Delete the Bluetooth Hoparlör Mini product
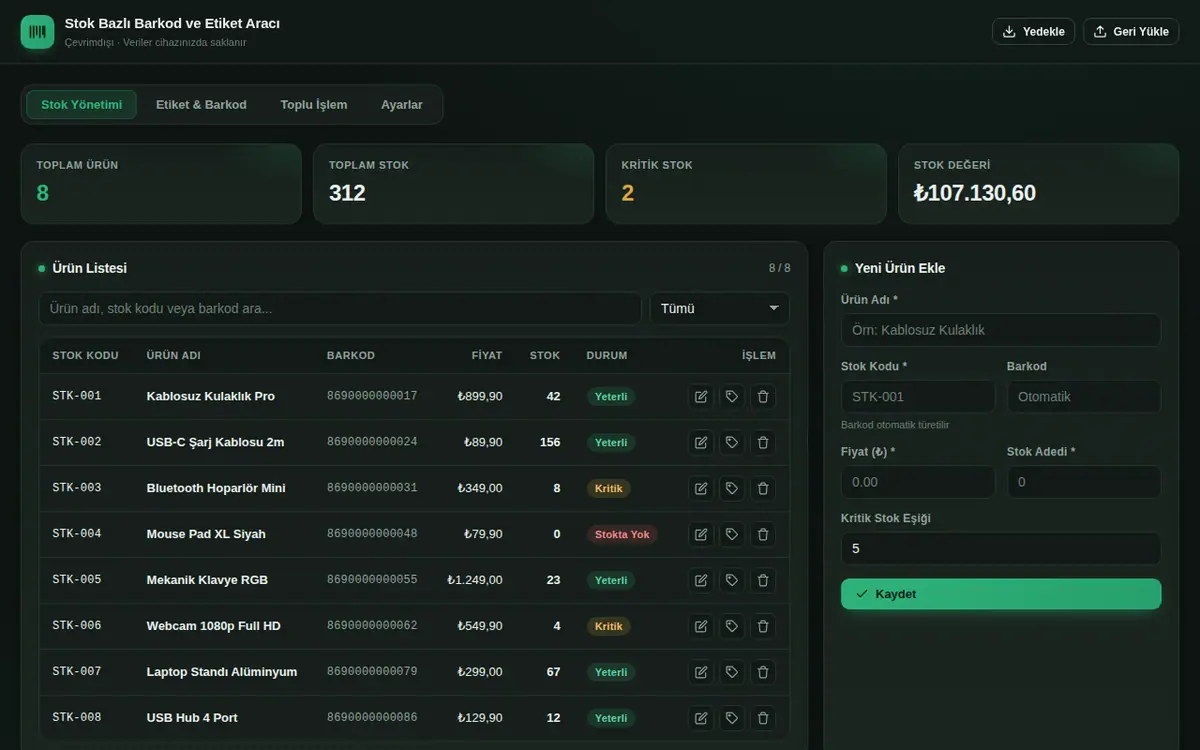The height and width of the screenshot is (750, 1200). [x=763, y=488]
